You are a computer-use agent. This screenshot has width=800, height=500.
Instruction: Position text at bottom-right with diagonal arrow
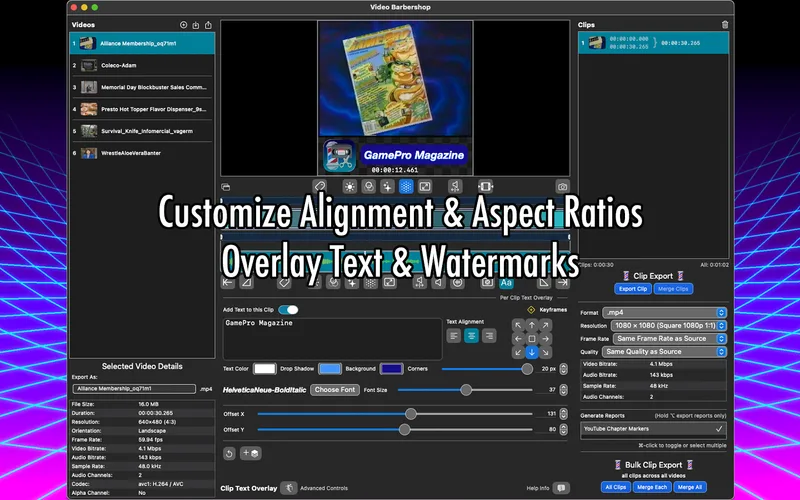point(545,352)
